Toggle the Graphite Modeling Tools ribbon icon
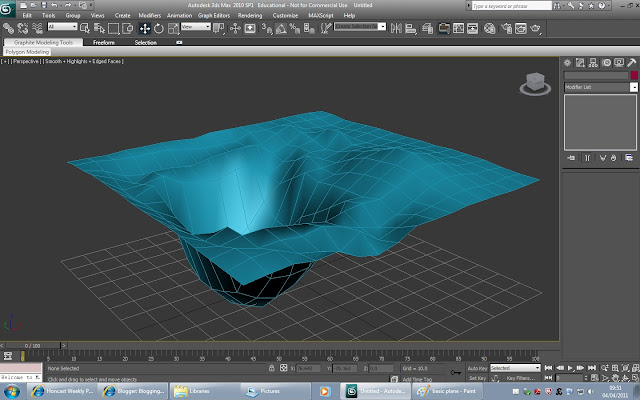The width and height of the screenshot is (640, 400). [x=444, y=28]
